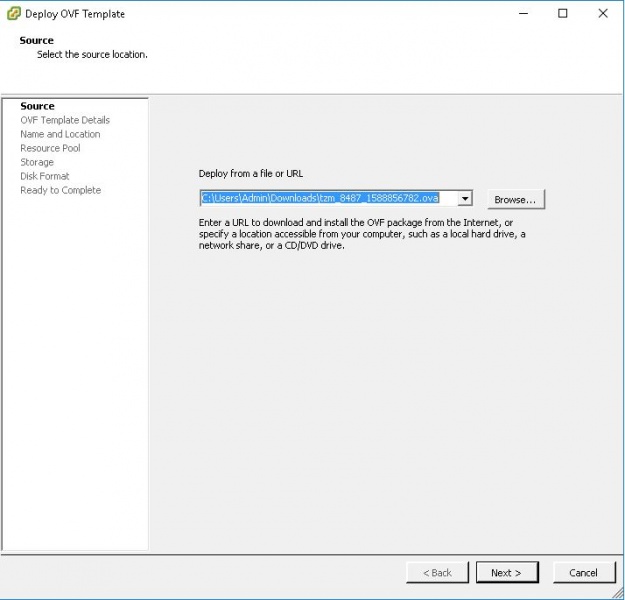Maximize the Deploy OVF Template window
This screenshot has height=600, width=625.
pyautogui.click(x=563, y=14)
